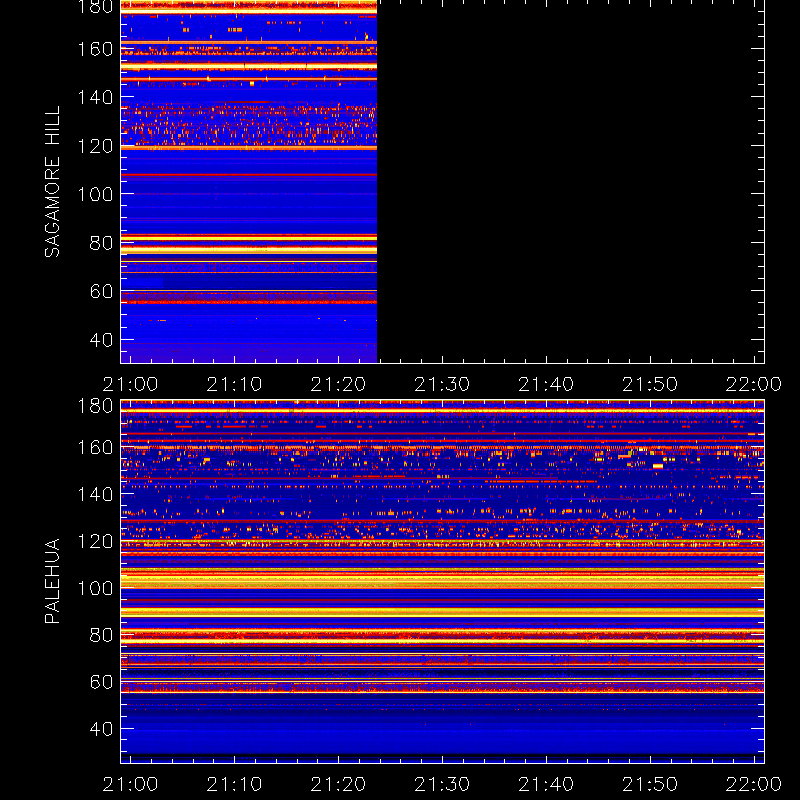Click the 21:00 time label under Sagamore Hill plot
Viewport: 800px width, 800px height.
(x=130, y=384)
